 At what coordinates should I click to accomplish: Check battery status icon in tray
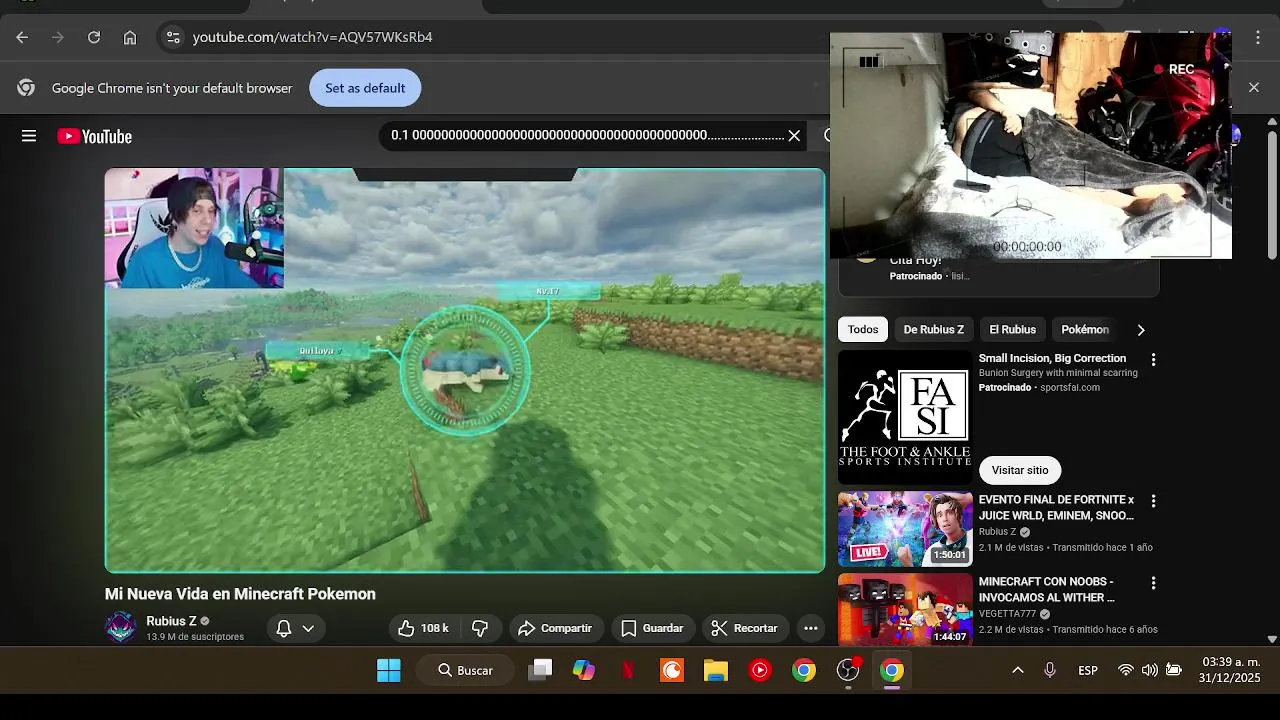(x=1174, y=670)
